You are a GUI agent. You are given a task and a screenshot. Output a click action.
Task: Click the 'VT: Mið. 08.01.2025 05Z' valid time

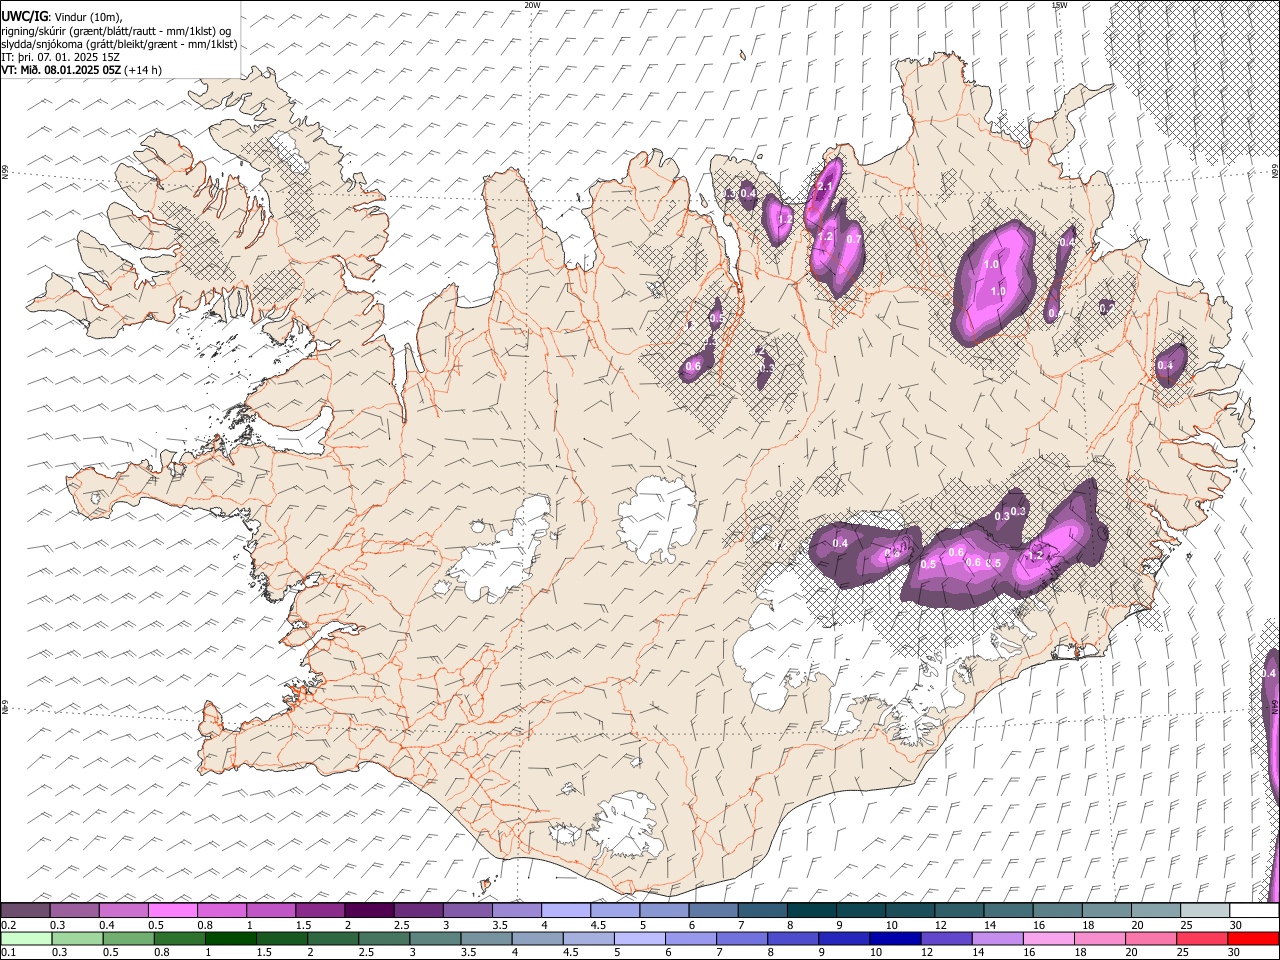(x=61, y=70)
